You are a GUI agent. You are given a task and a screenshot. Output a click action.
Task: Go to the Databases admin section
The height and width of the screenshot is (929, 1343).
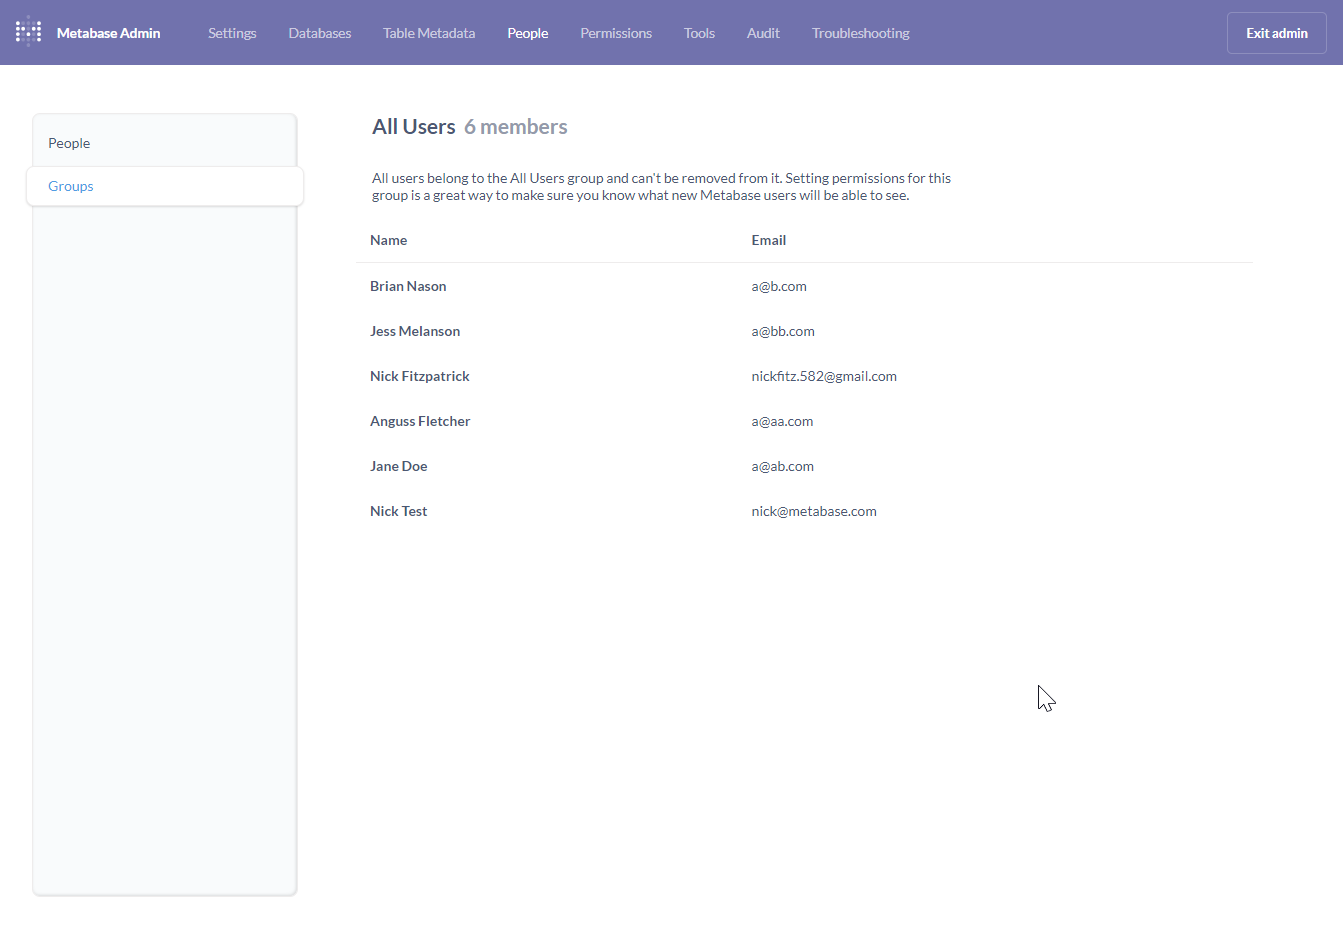pos(319,33)
